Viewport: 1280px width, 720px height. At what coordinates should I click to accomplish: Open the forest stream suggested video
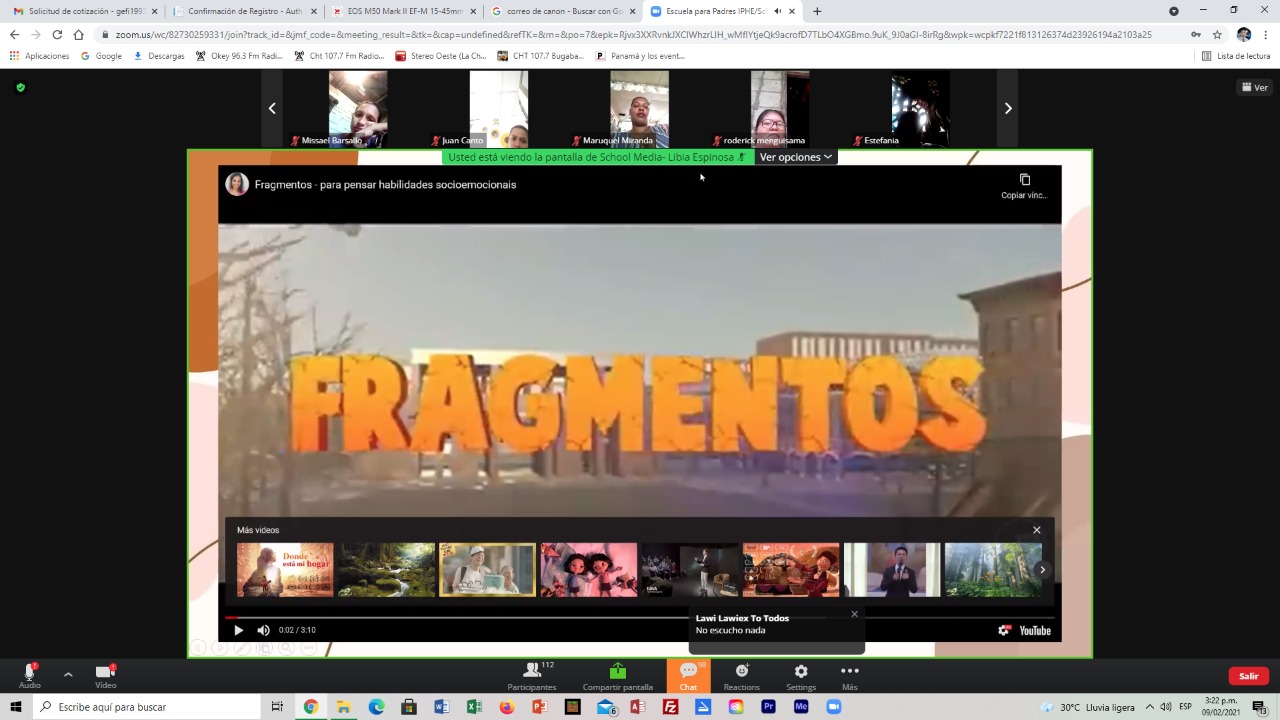(x=386, y=570)
